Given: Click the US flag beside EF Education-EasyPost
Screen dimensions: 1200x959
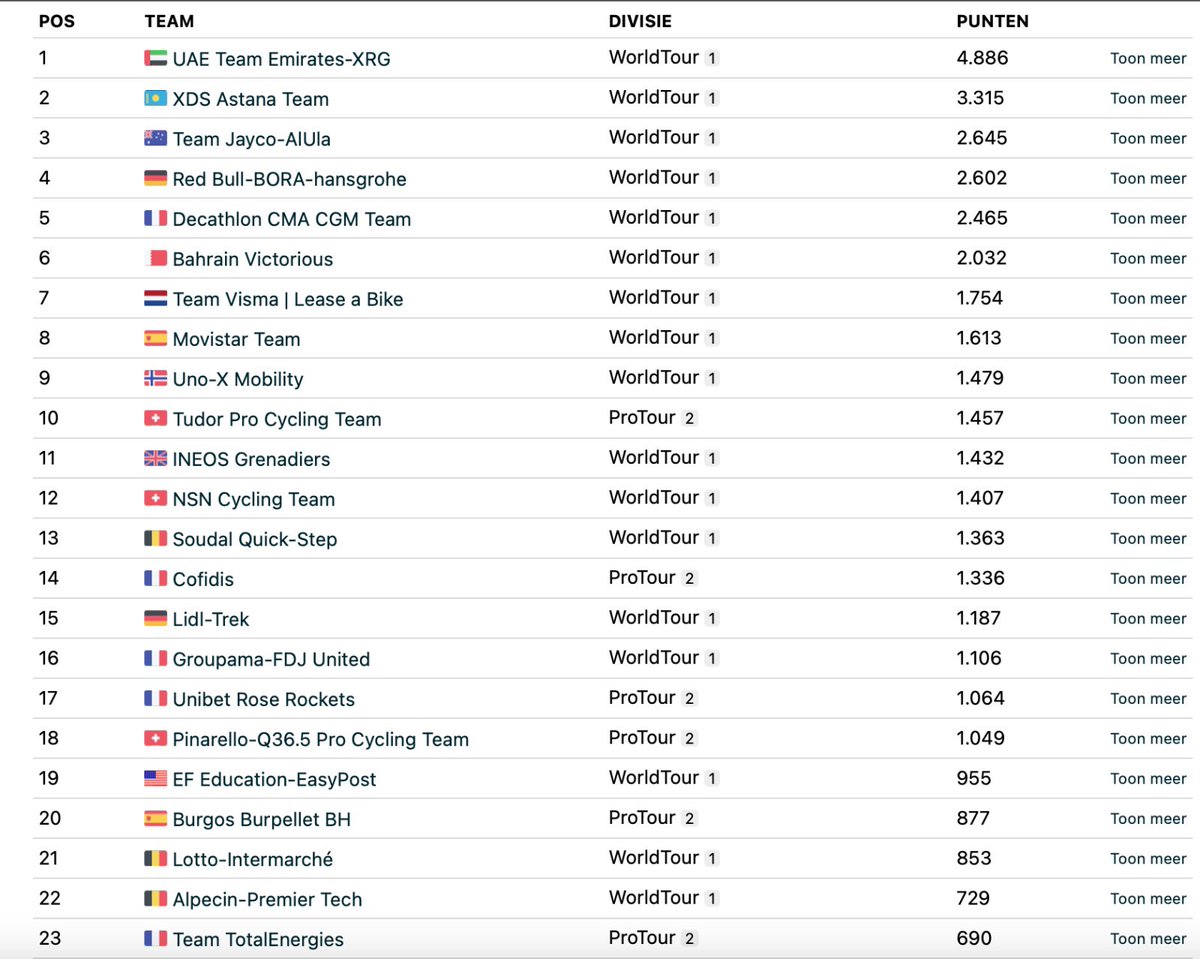Looking at the screenshot, I should coord(155,778).
